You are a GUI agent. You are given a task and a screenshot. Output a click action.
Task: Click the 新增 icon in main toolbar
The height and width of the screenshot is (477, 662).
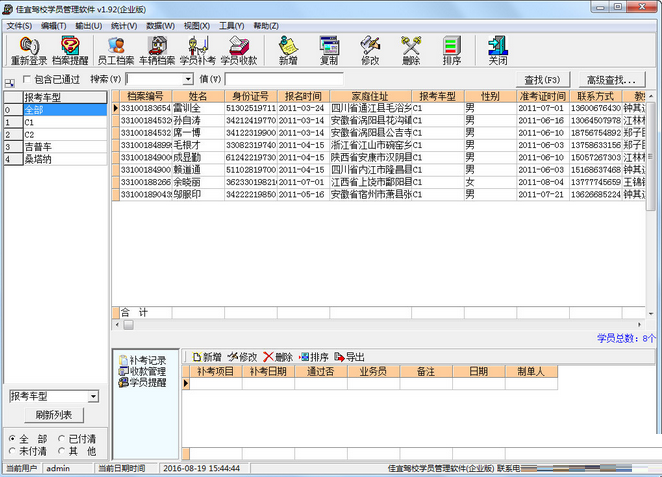coord(288,51)
